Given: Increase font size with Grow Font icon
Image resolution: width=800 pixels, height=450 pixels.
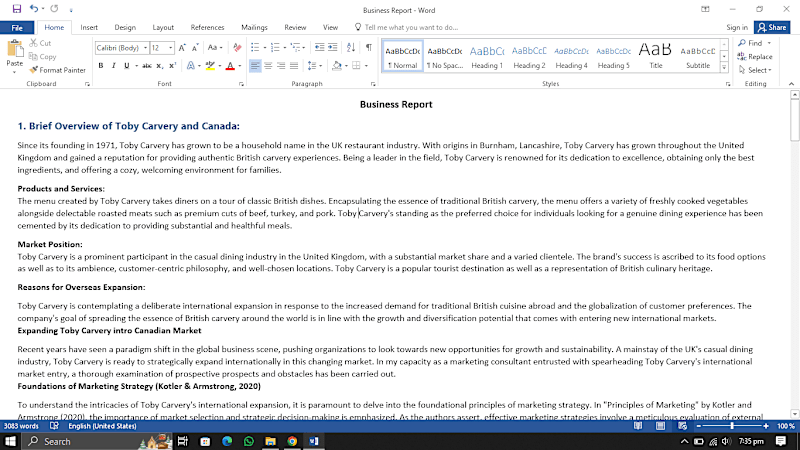Looking at the screenshot, I should click(182, 48).
